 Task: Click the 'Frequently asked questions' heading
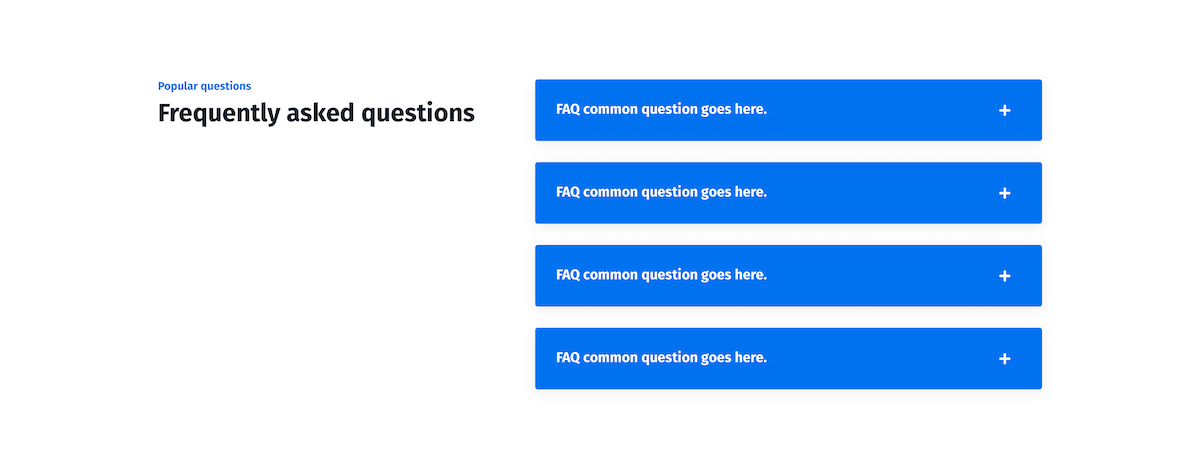316,113
